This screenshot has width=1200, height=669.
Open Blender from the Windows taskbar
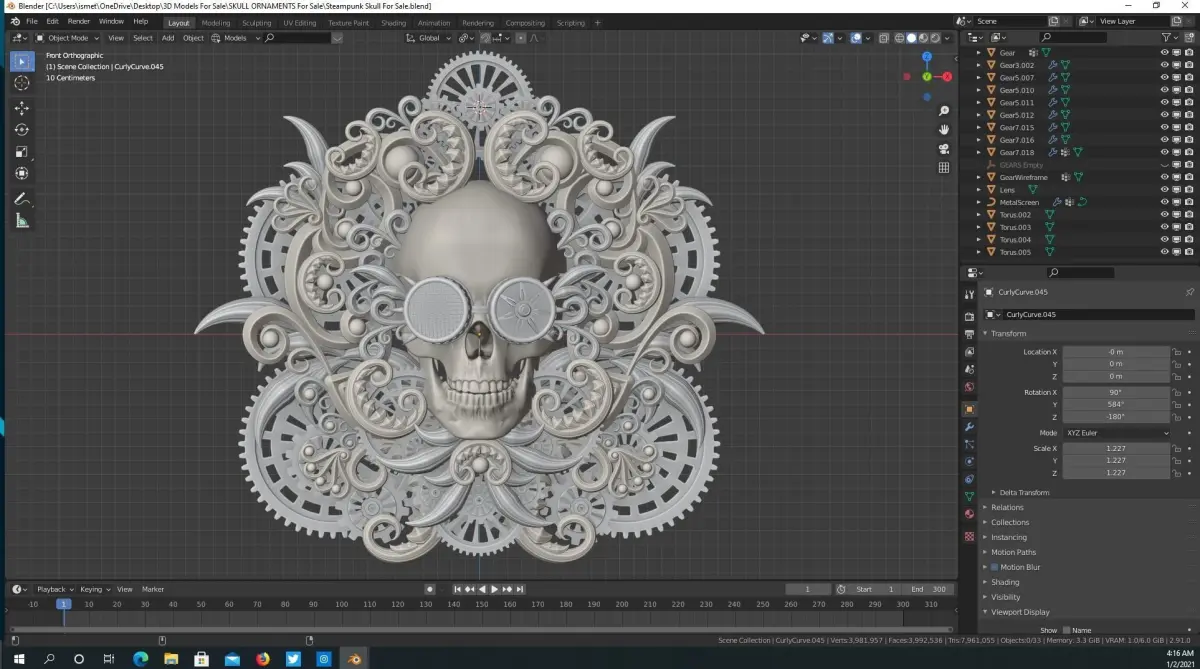354,659
